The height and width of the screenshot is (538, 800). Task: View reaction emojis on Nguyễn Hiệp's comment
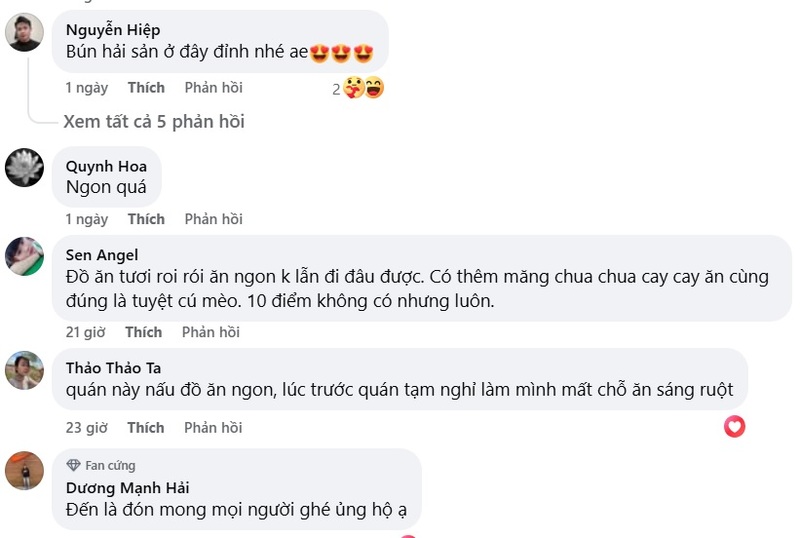[364, 88]
